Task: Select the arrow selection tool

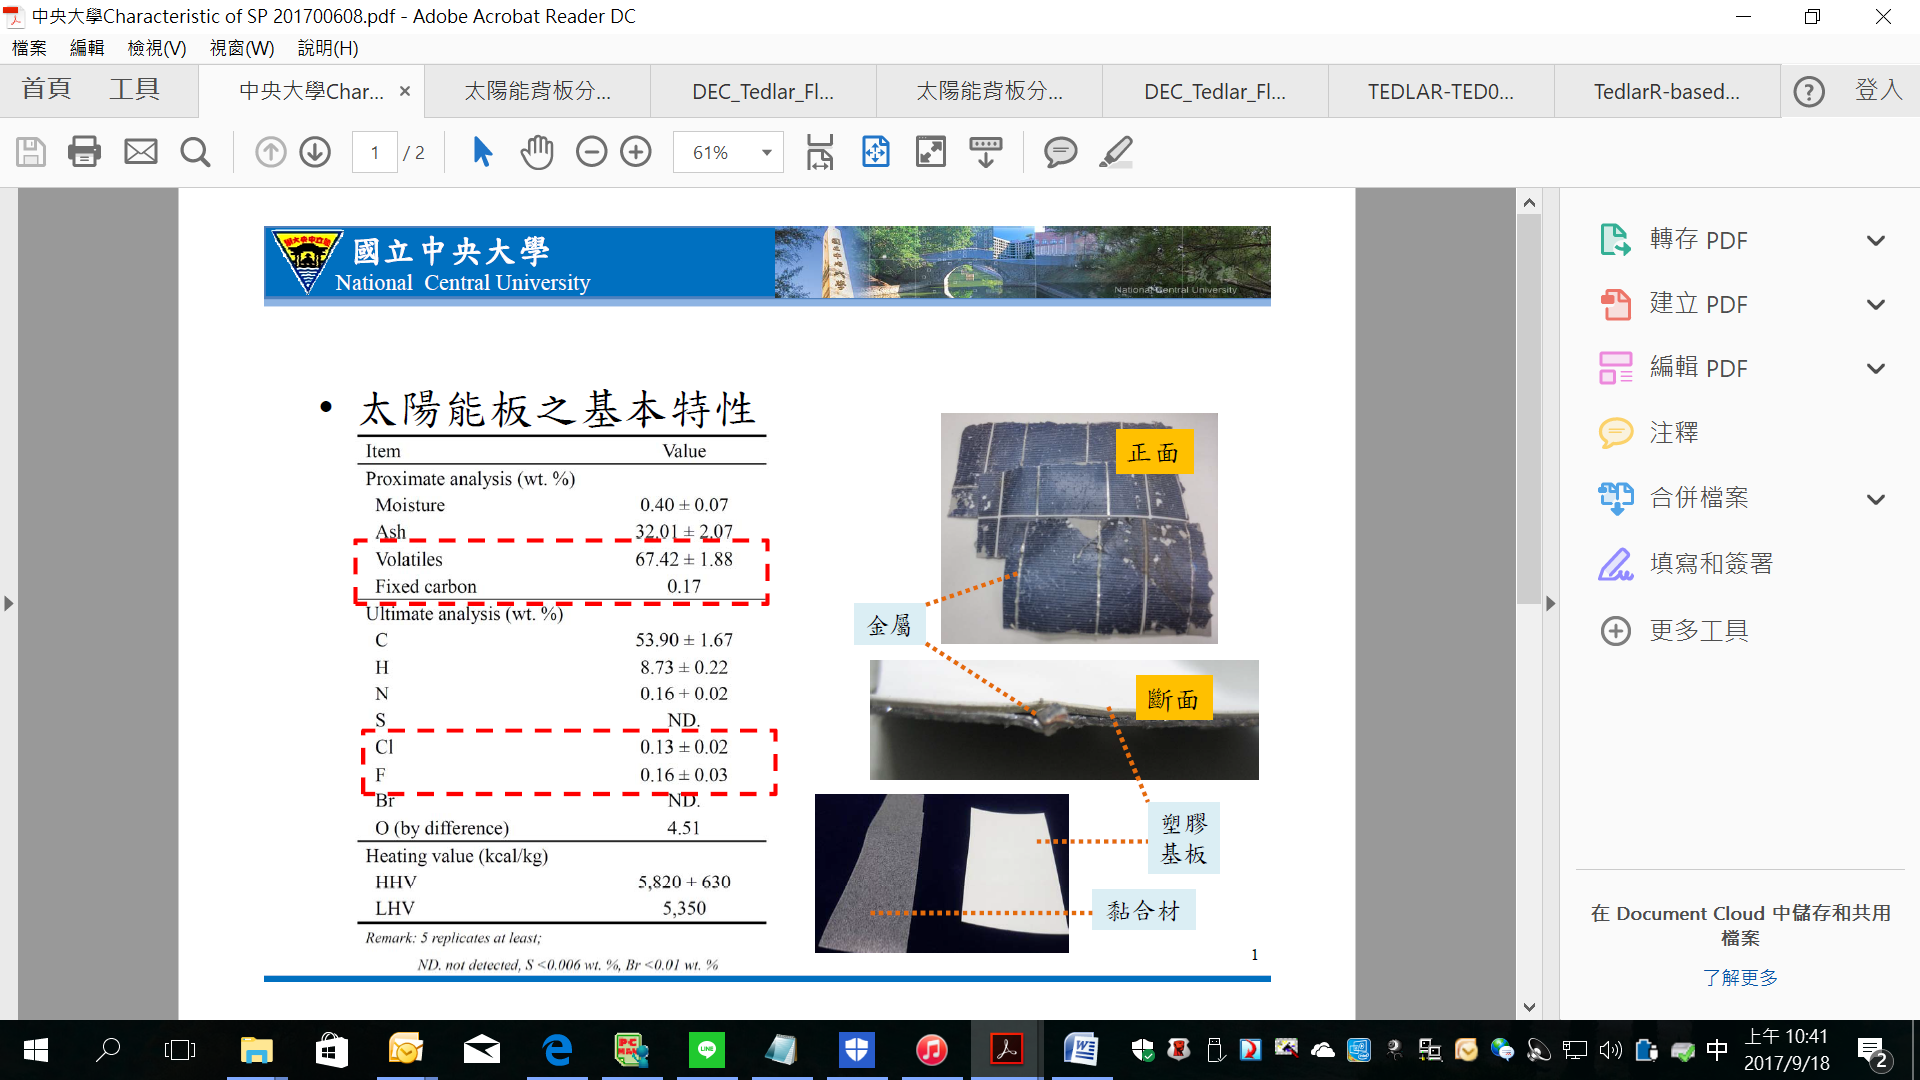Action: (482, 152)
